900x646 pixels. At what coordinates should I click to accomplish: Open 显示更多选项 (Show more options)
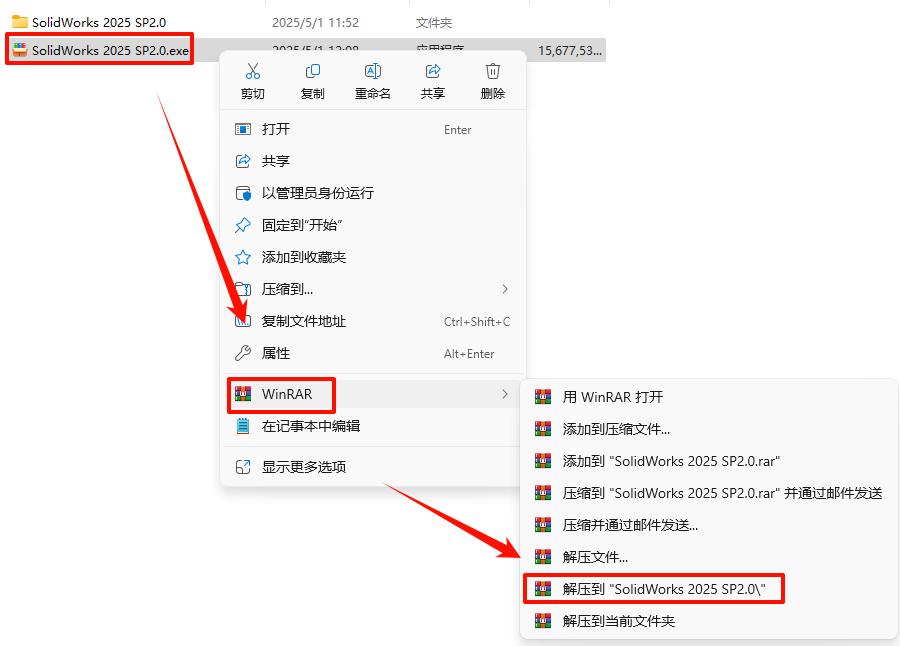tap(373, 467)
